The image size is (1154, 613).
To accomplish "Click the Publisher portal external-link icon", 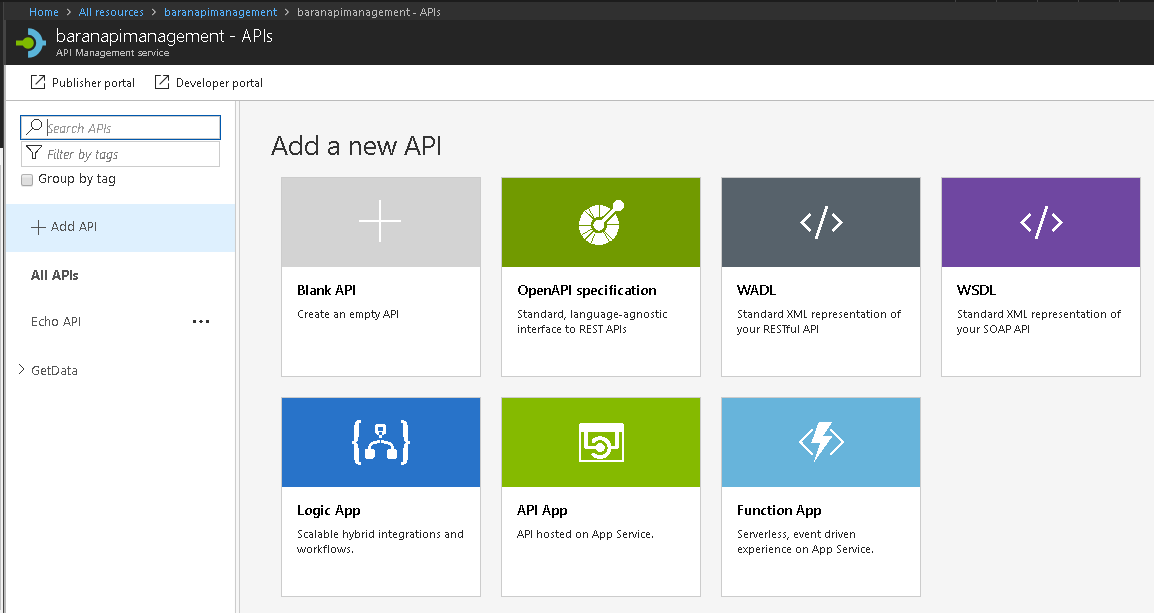I will pos(38,82).
